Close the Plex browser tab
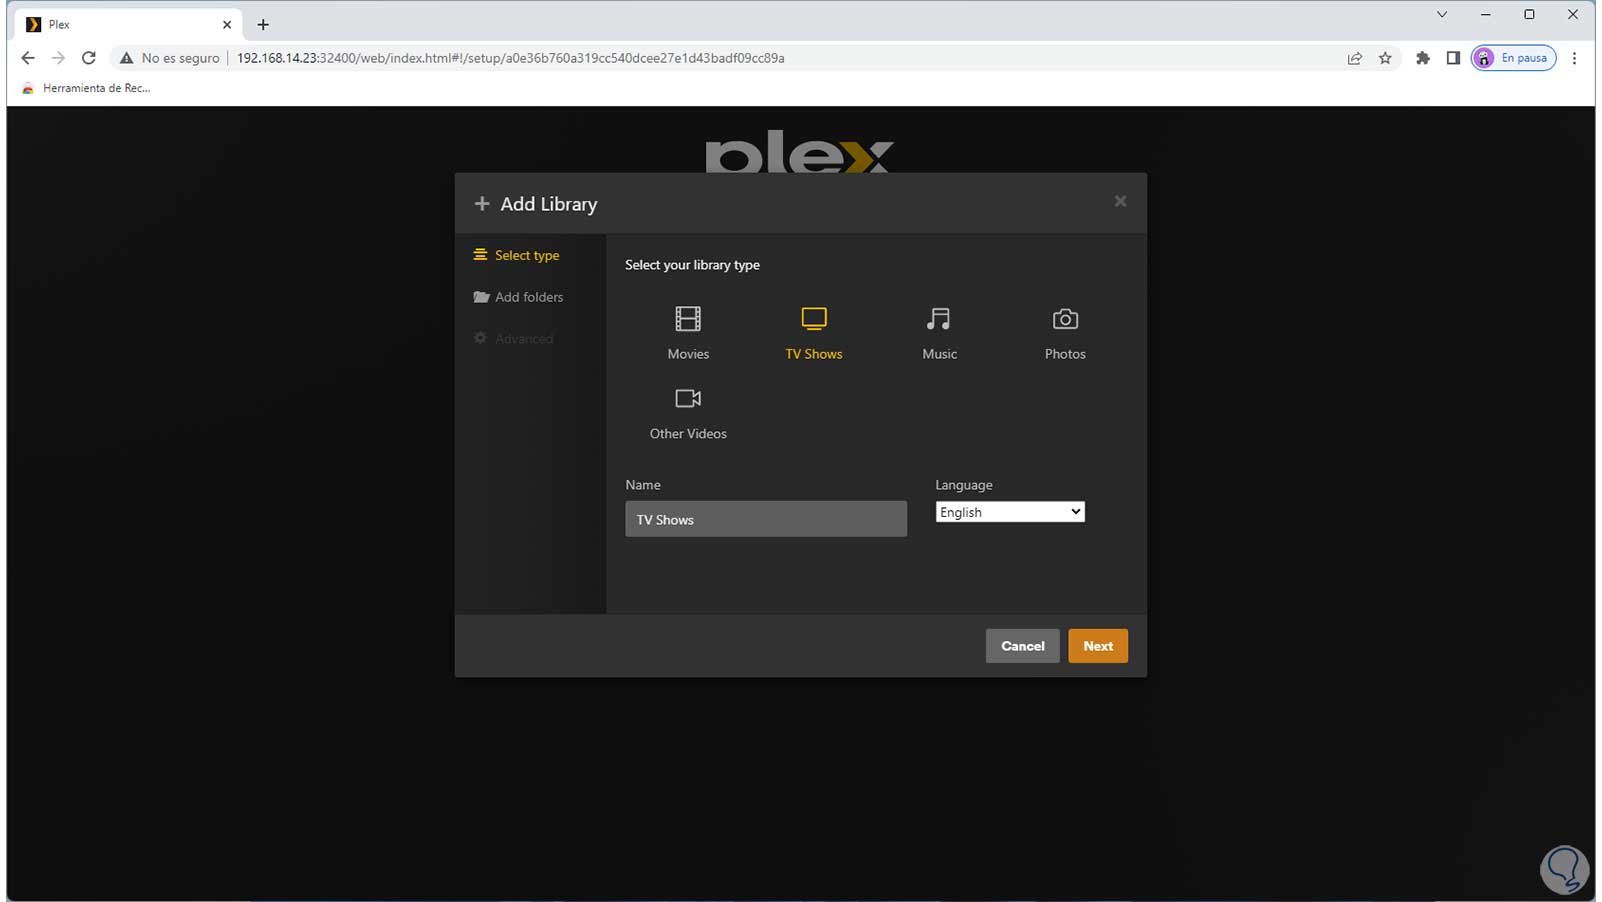 click(227, 24)
